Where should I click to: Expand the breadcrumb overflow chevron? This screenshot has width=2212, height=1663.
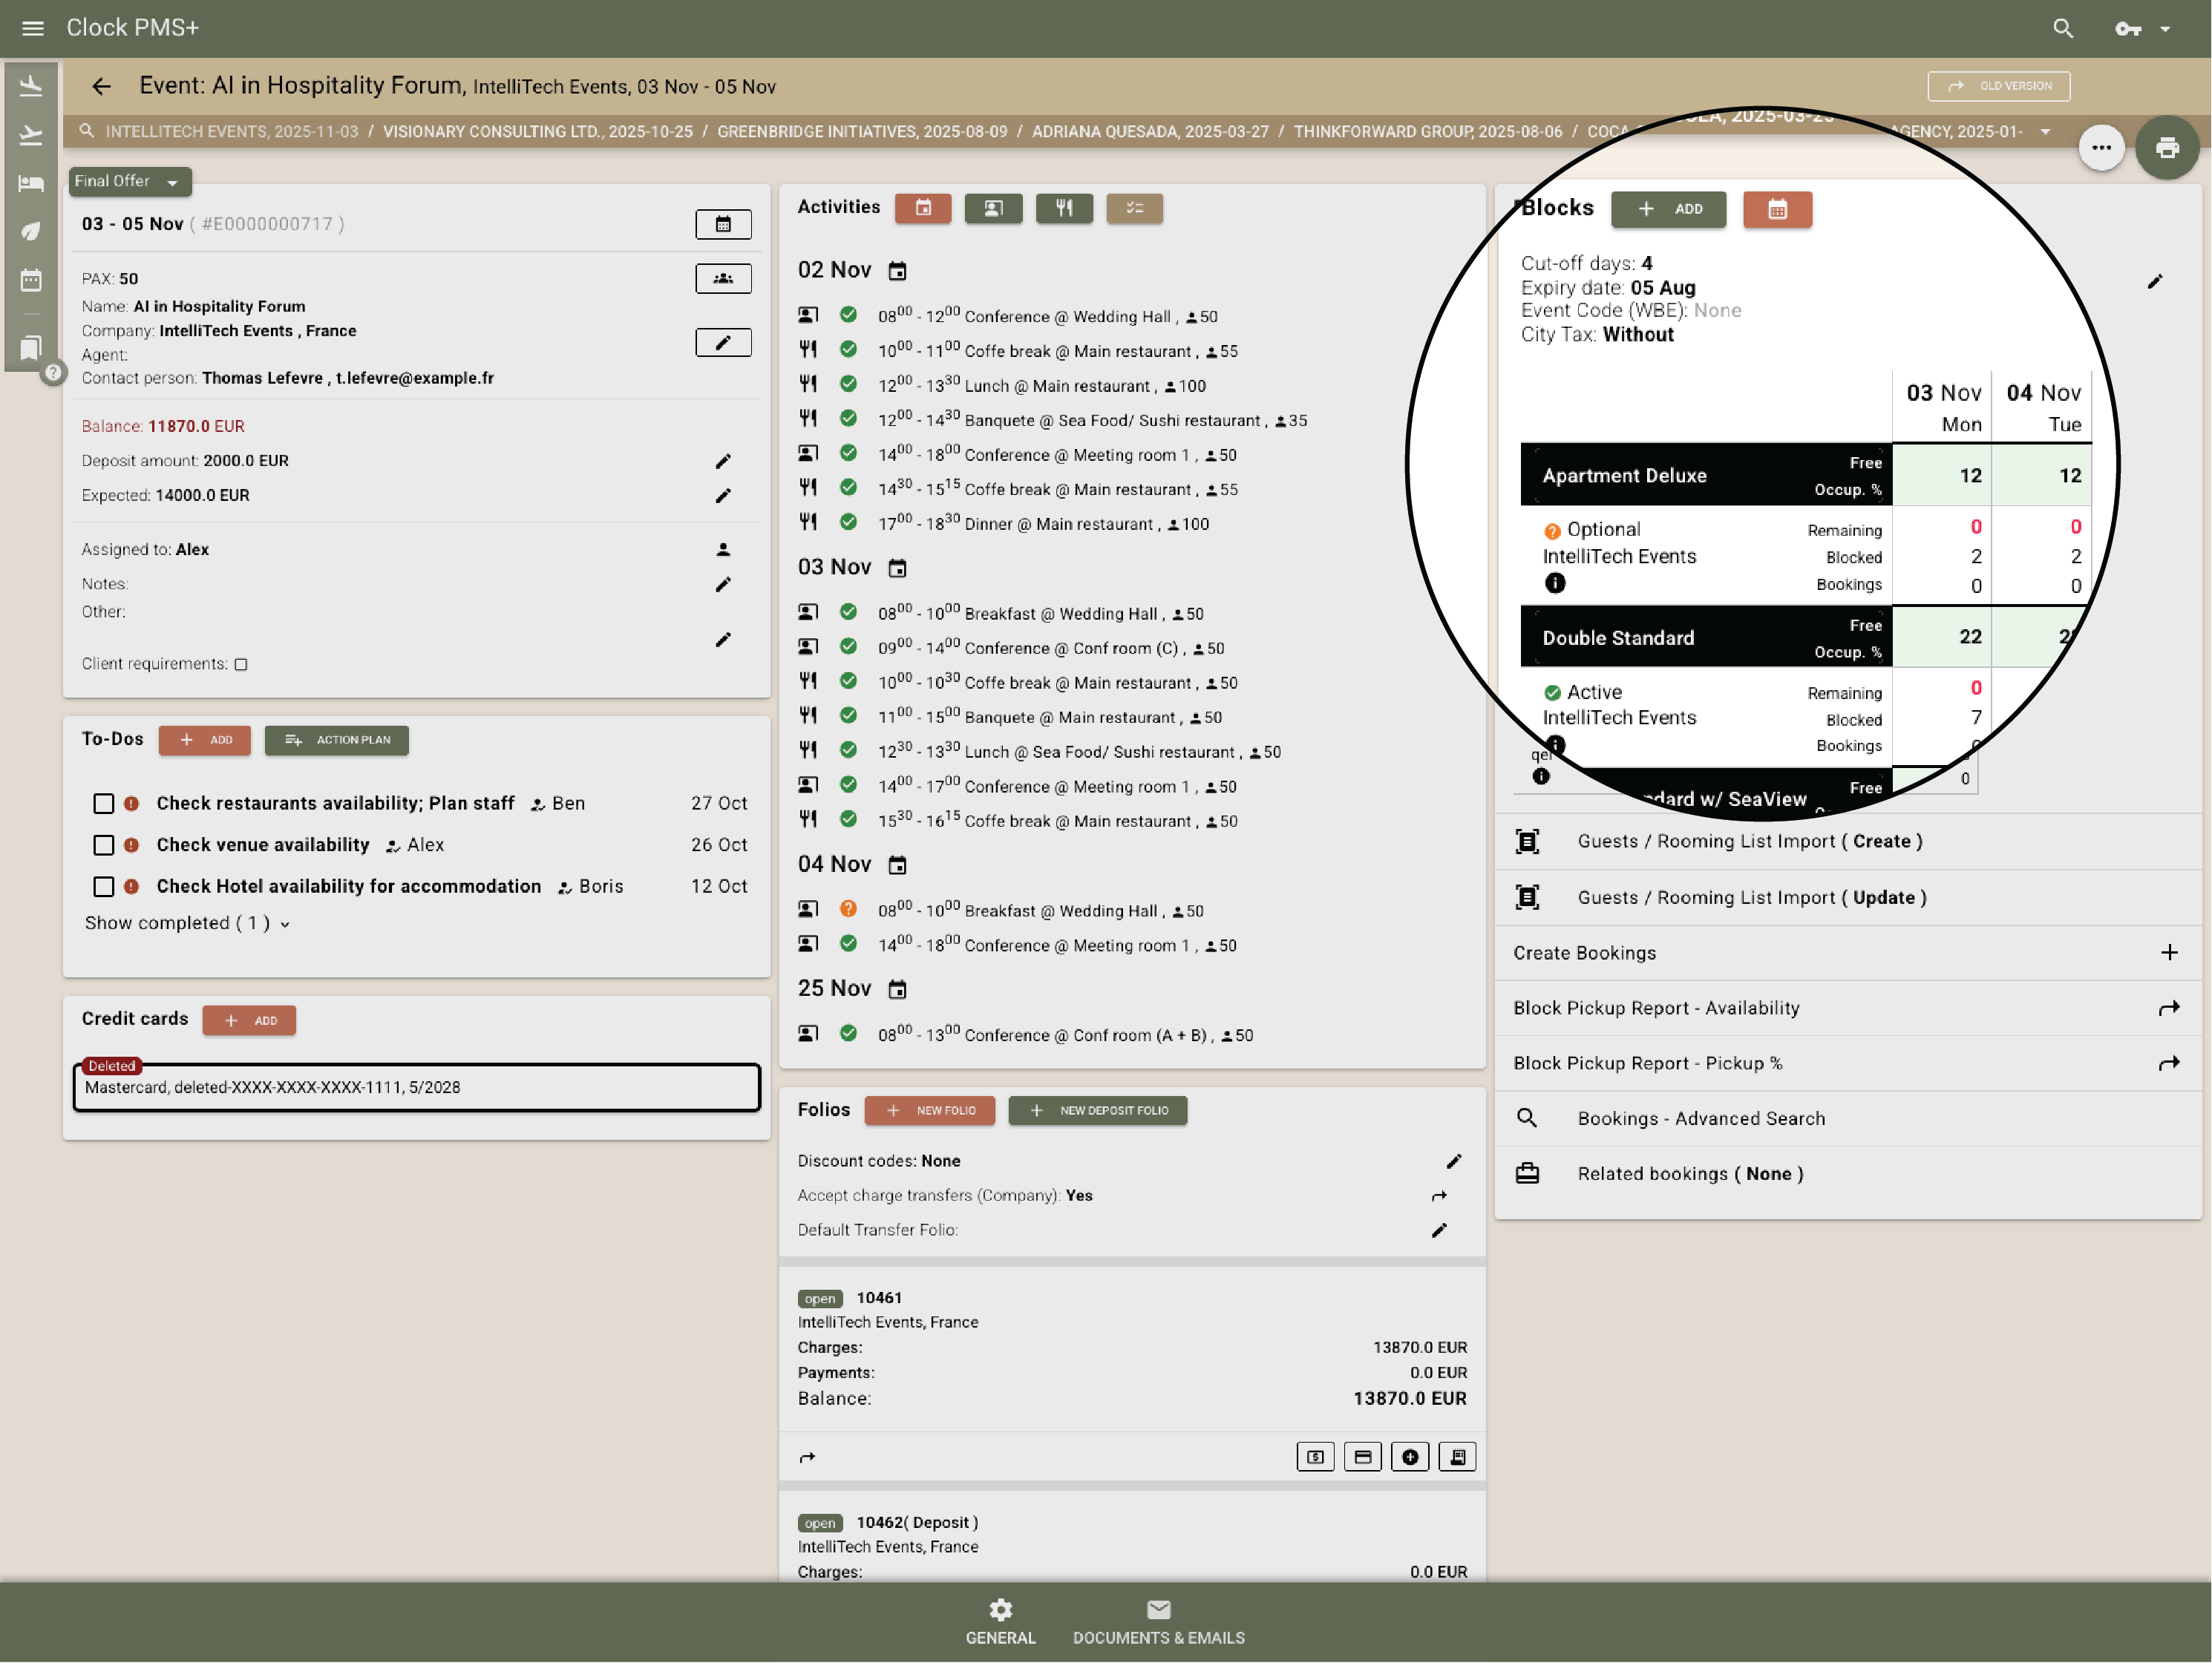point(2046,131)
